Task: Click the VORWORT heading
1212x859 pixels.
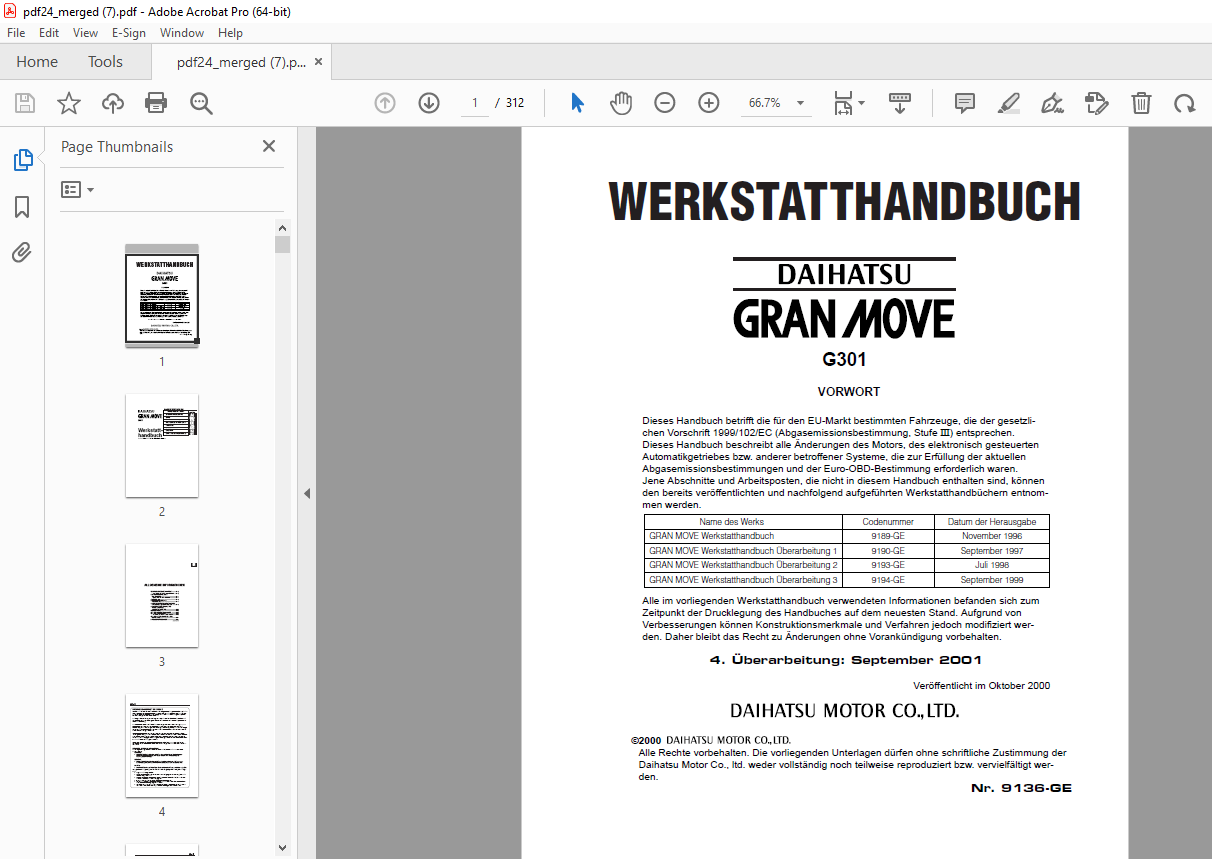Action: pos(849,392)
